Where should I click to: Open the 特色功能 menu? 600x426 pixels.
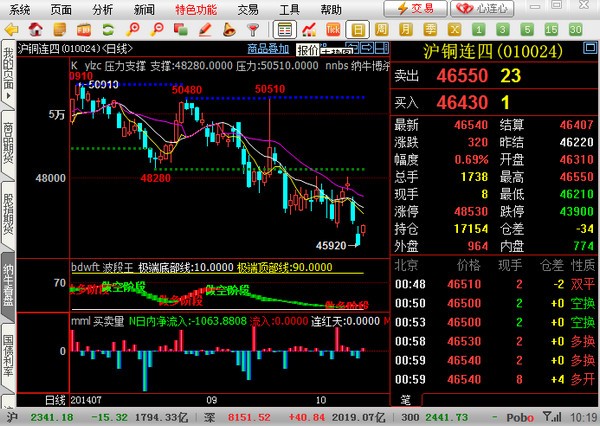[196, 10]
